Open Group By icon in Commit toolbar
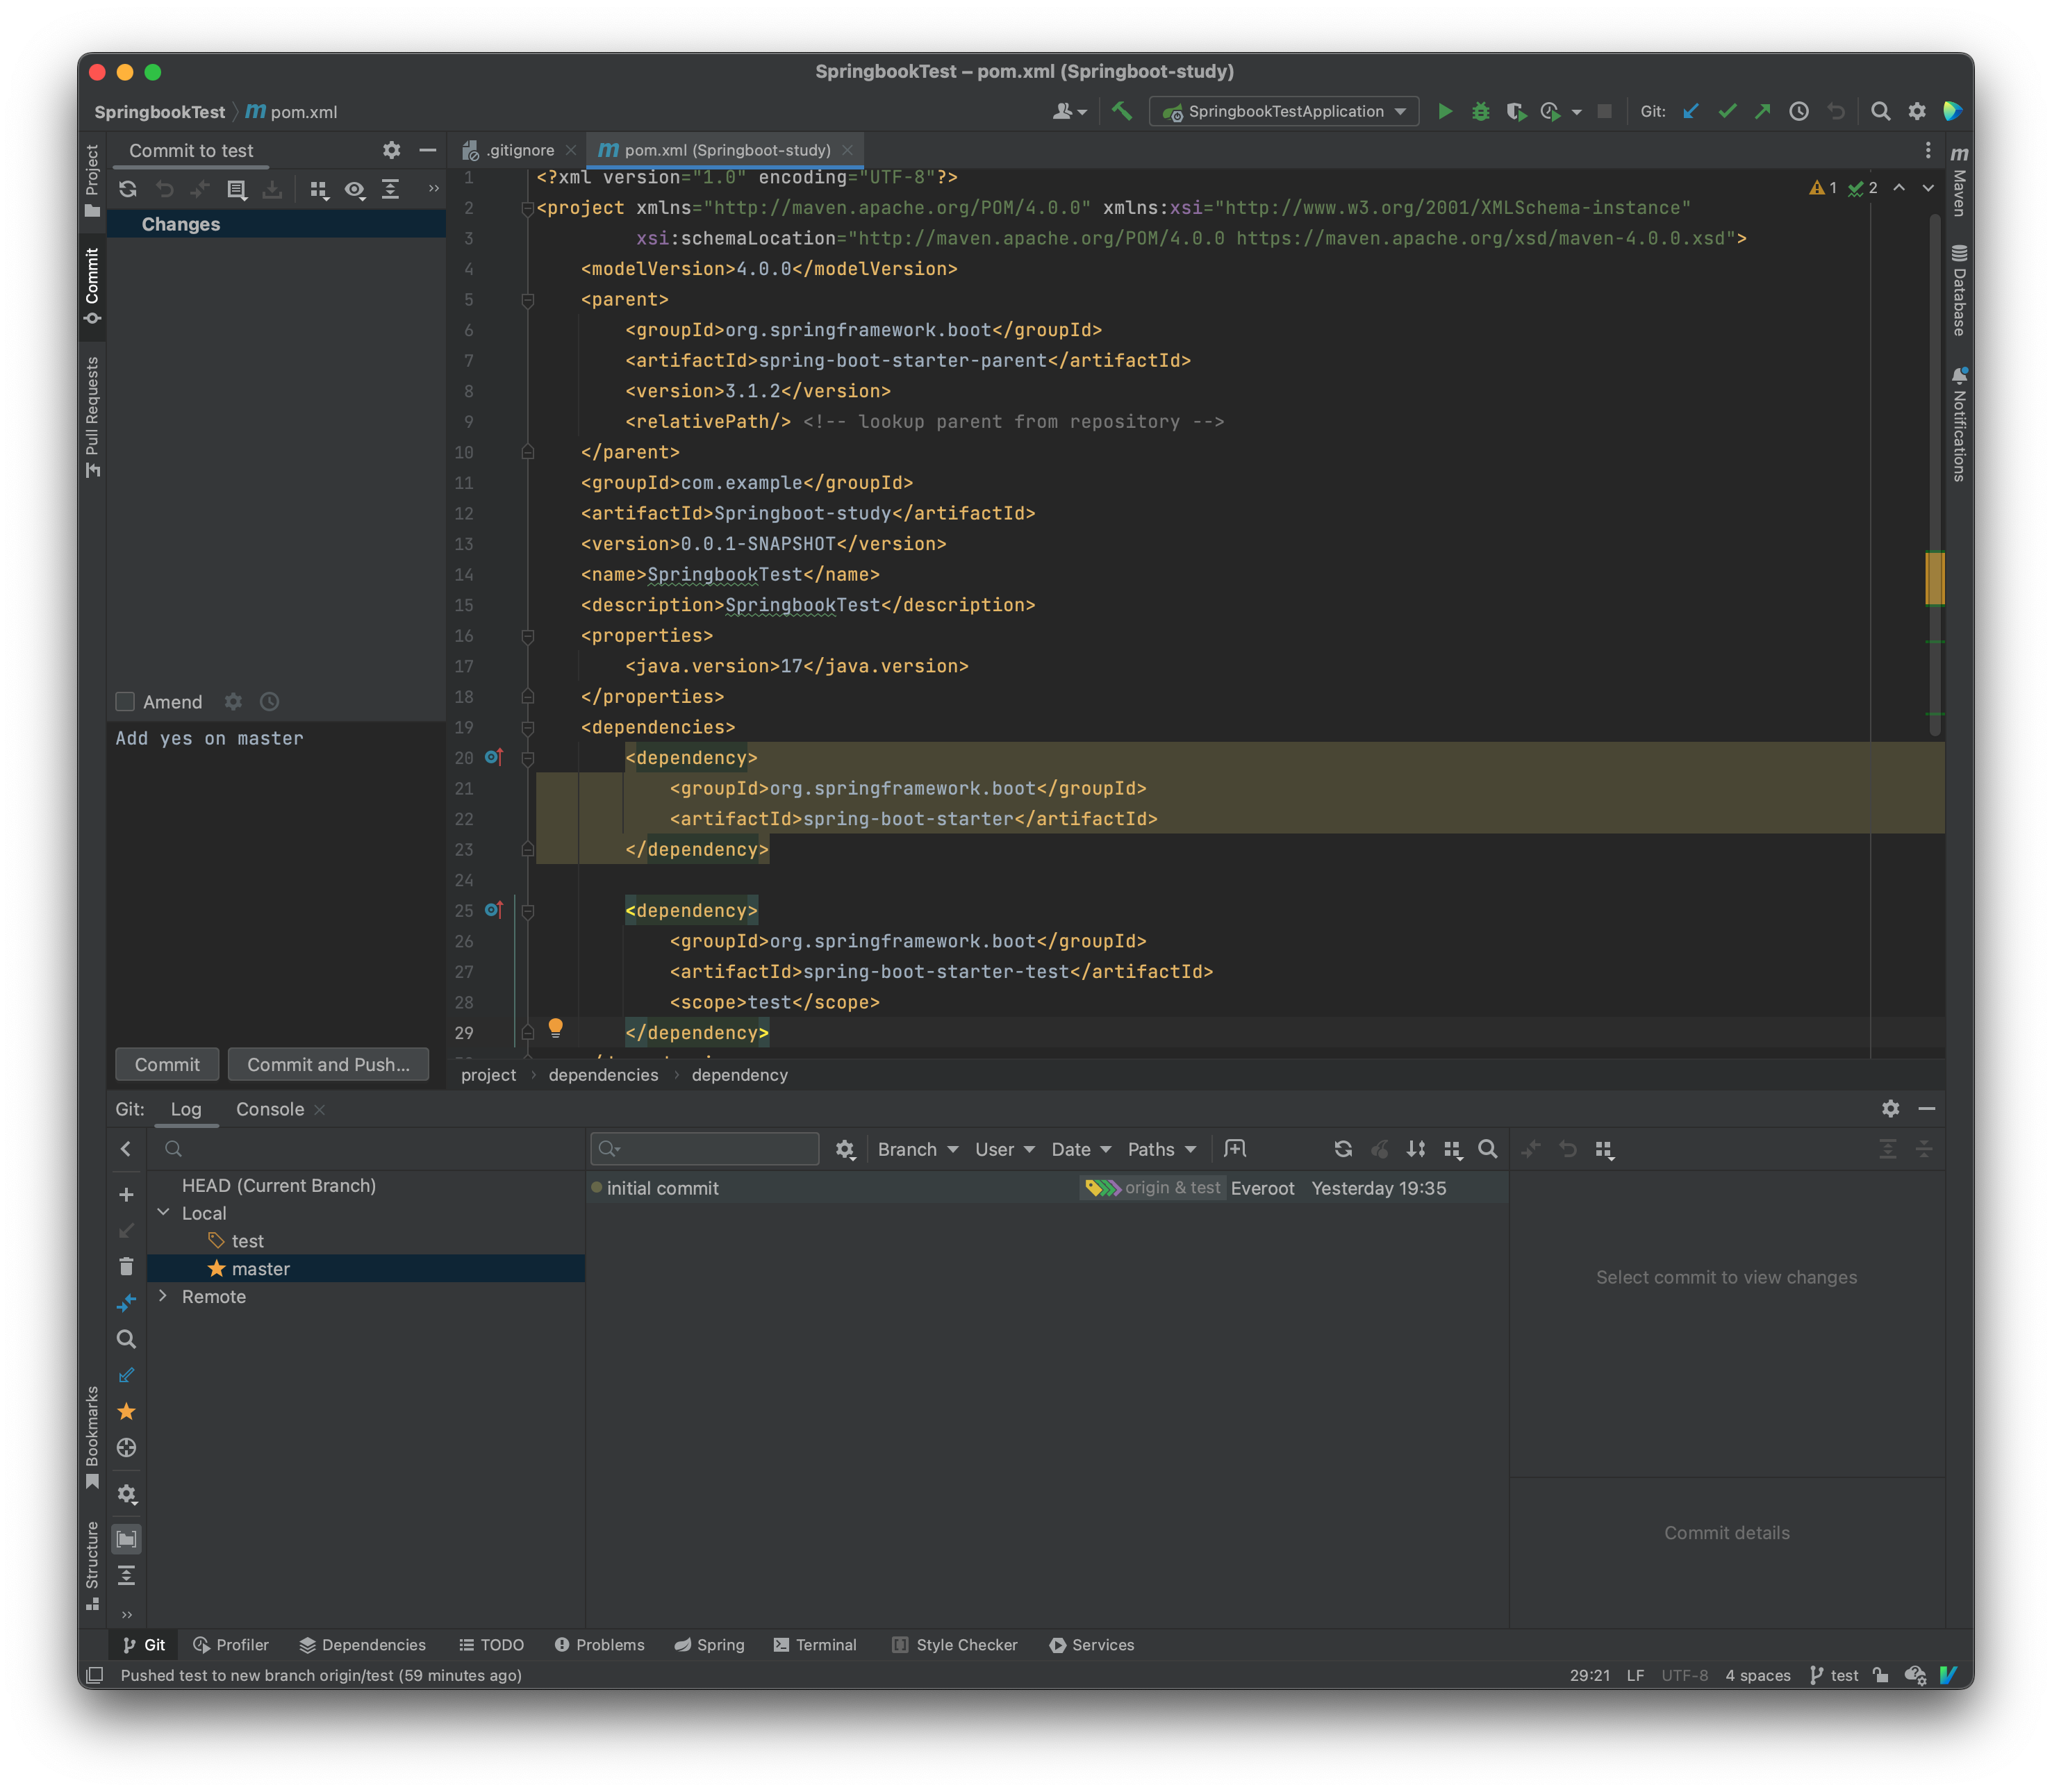Screen dimensions: 2052x1792 tap(319, 189)
